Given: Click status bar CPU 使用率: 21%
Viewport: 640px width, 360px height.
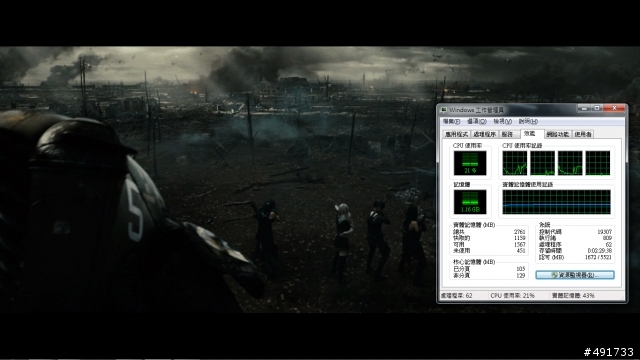Looking at the screenshot, I should tap(512, 296).
